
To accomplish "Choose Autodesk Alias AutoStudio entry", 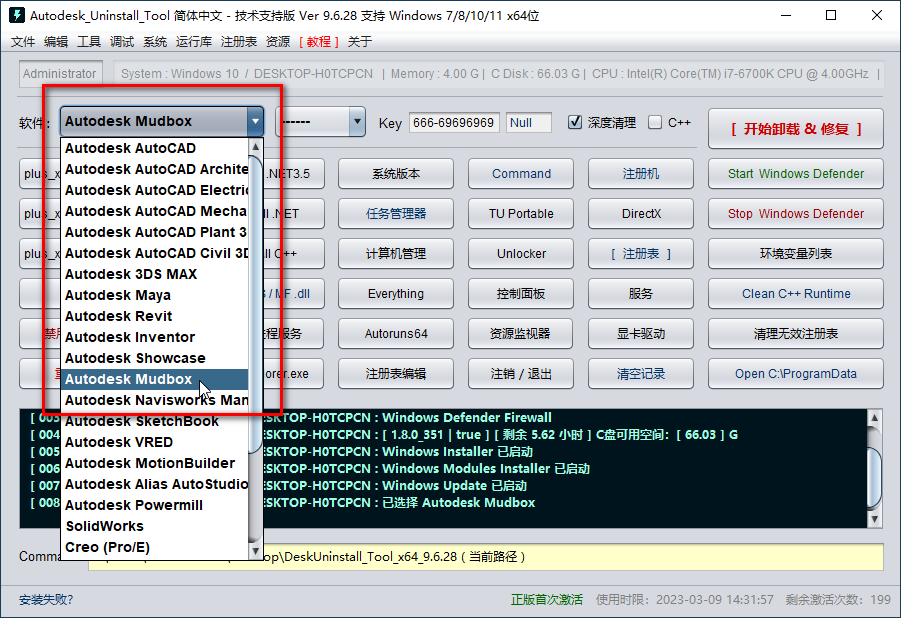I will (x=155, y=484).
